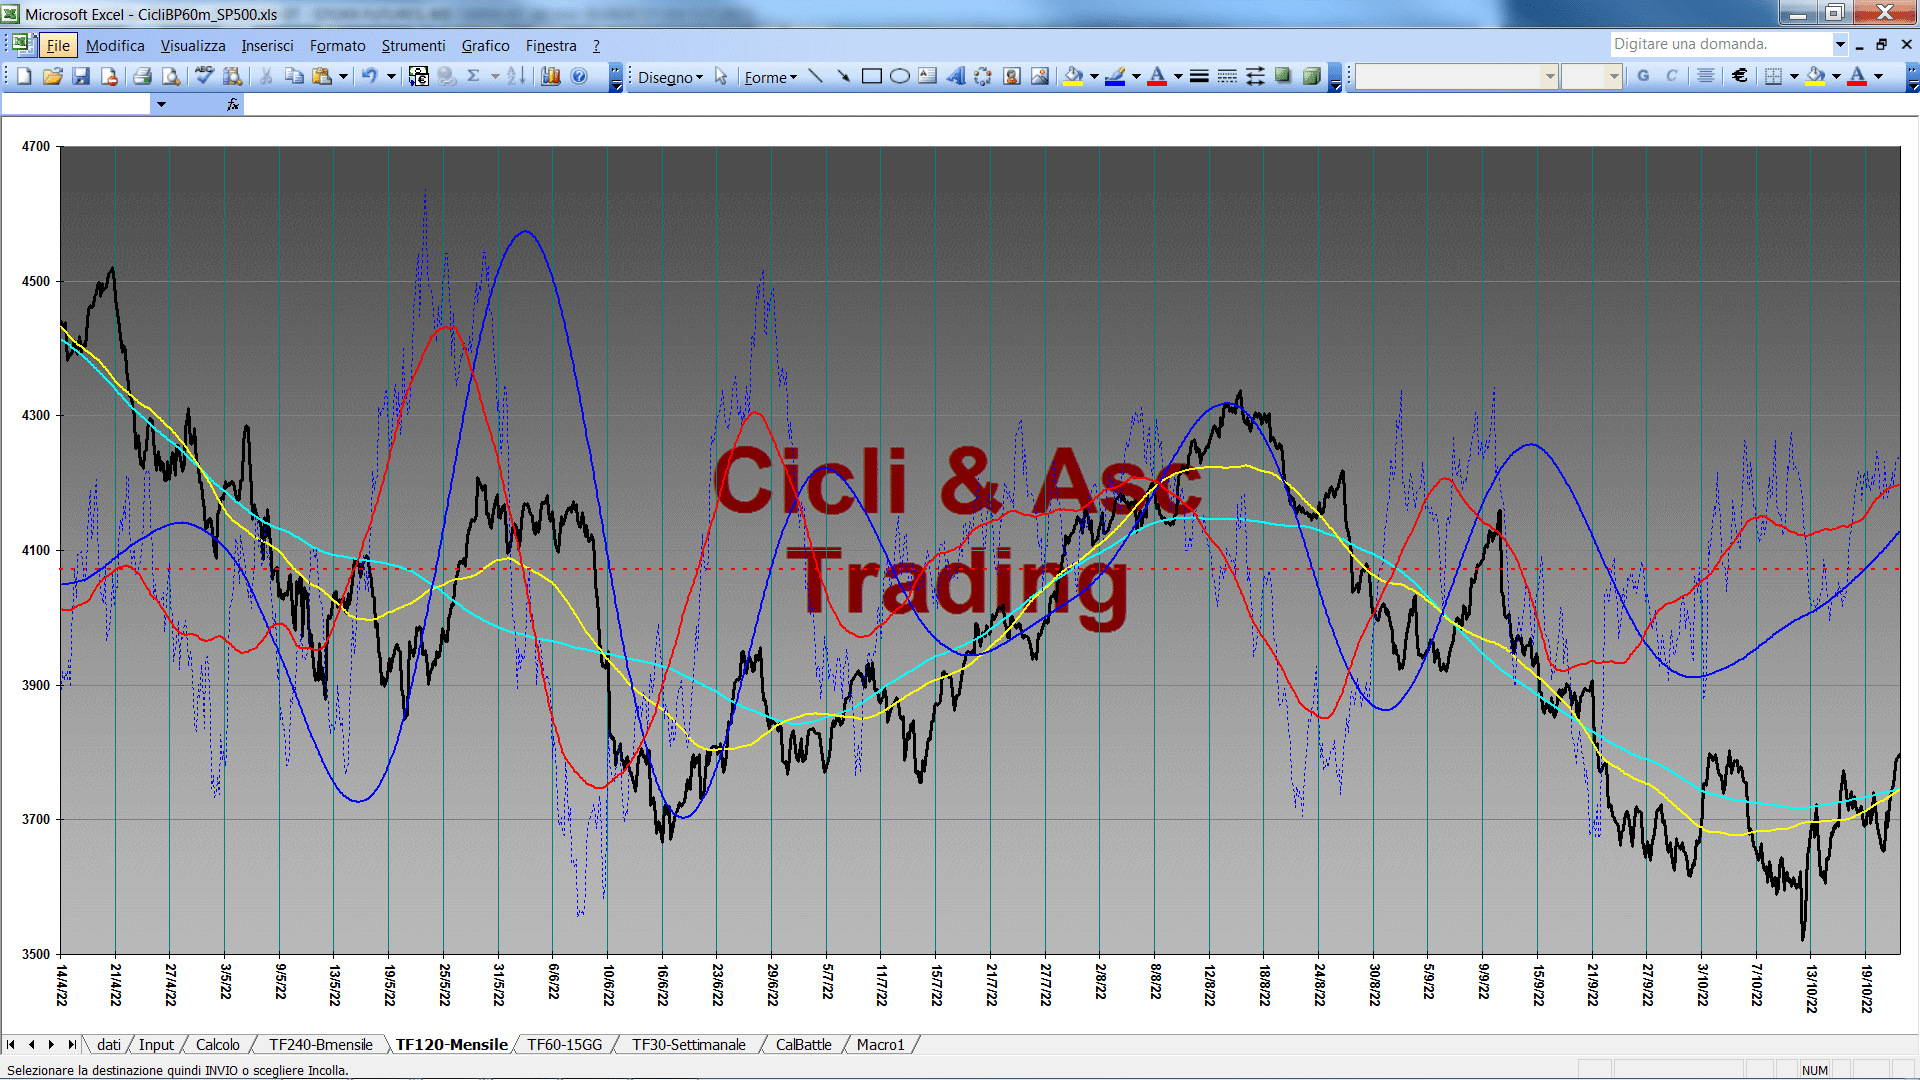Click the function fx button
1920x1080 pixels.
[233, 104]
